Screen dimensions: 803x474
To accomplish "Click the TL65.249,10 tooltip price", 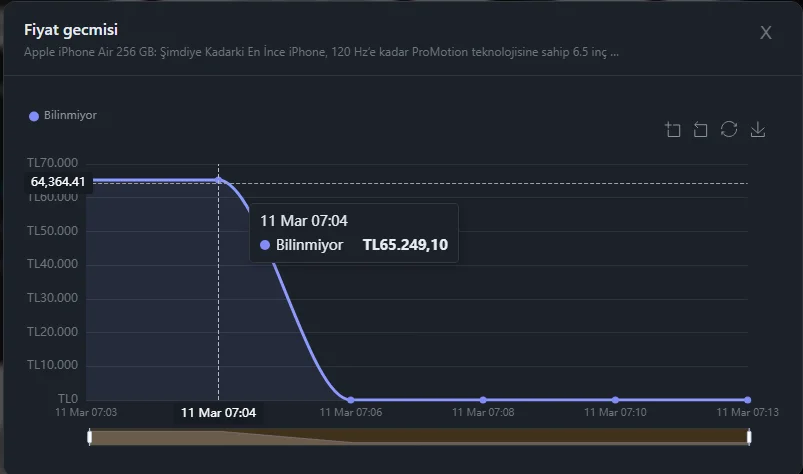I will (405, 244).
